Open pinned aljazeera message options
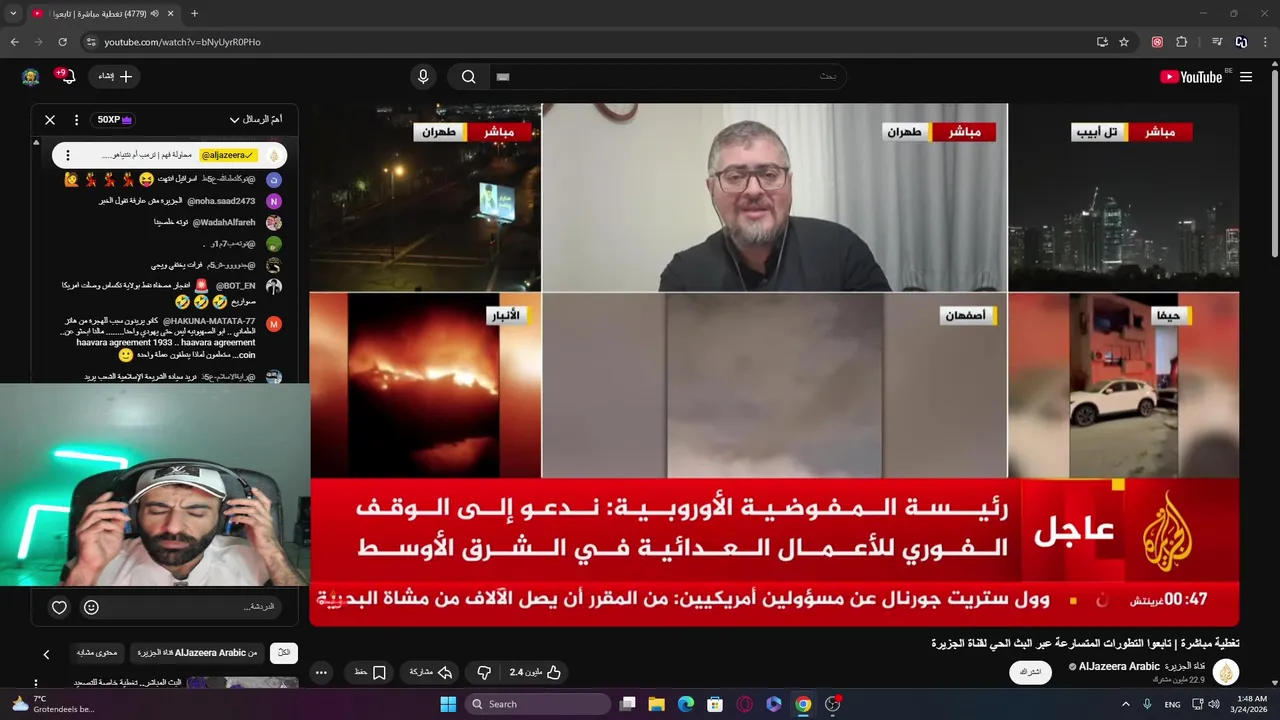The image size is (1280, 720). click(x=68, y=155)
